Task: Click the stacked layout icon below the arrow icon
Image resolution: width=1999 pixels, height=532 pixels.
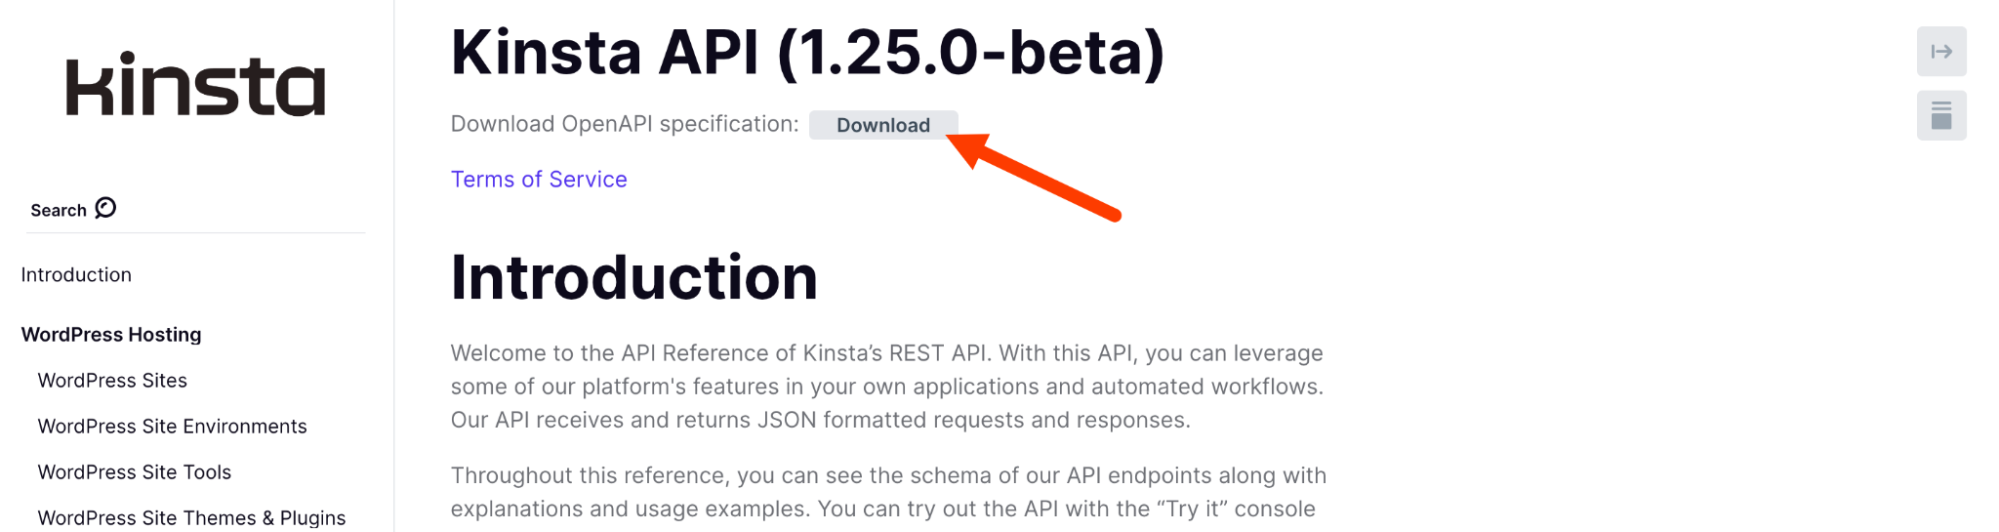Action: pyautogui.click(x=1940, y=116)
